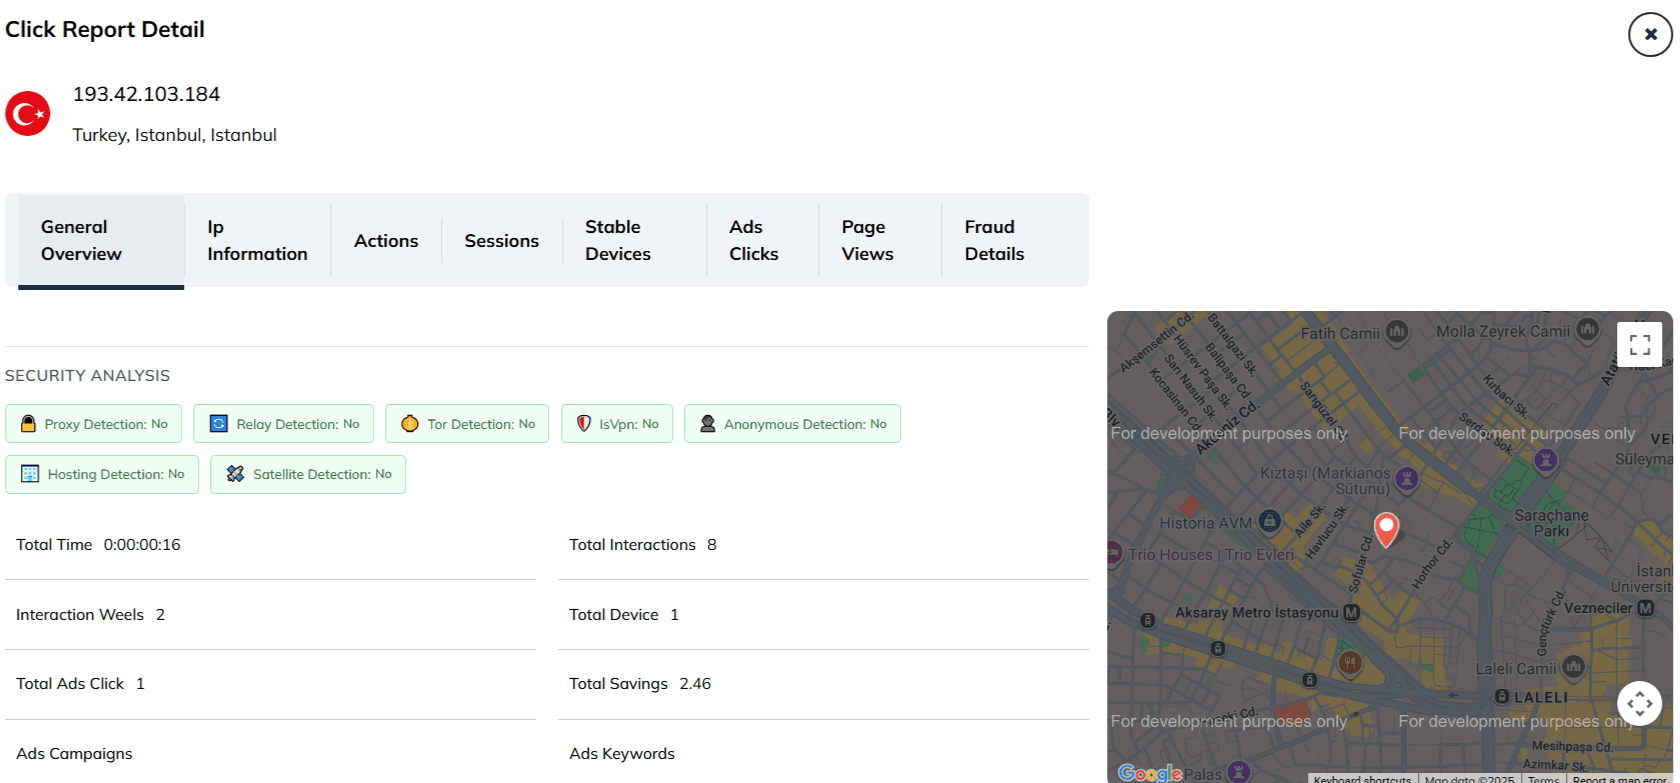1680x783 pixels.
Task: Click the LALELI tram stop icon
Action: (x=1502, y=696)
